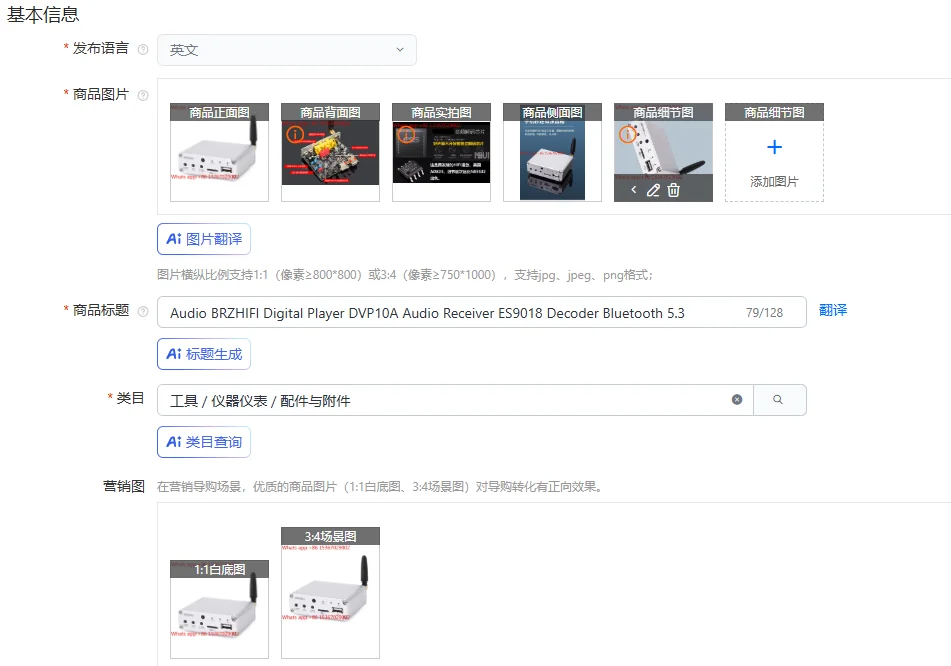Click the 翻译 link beside title
The width and height of the screenshot is (951, 666).
[833, 310]
